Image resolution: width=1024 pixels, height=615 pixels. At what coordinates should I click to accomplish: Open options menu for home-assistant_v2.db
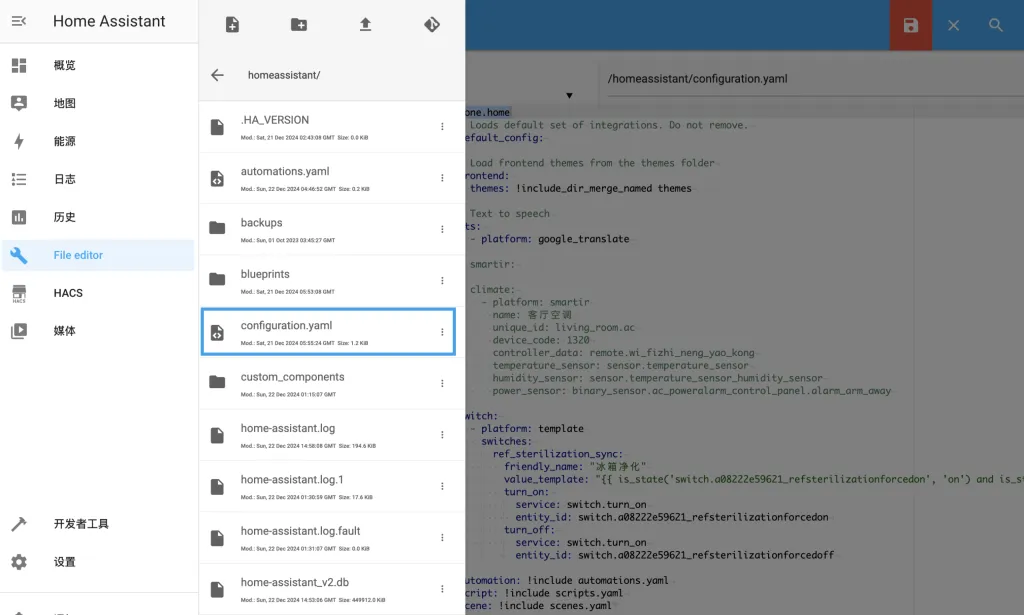tap(442, 589)
